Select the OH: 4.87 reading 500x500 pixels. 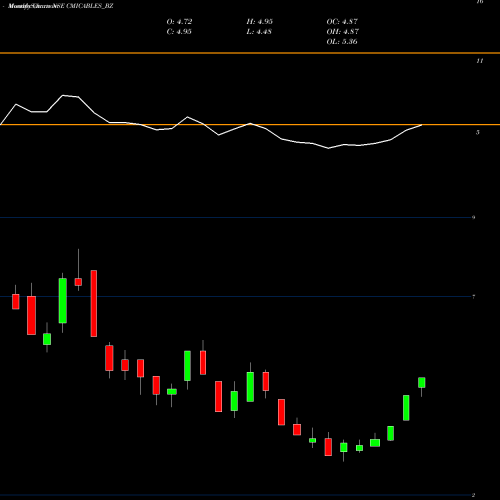(x=343, y=32)
